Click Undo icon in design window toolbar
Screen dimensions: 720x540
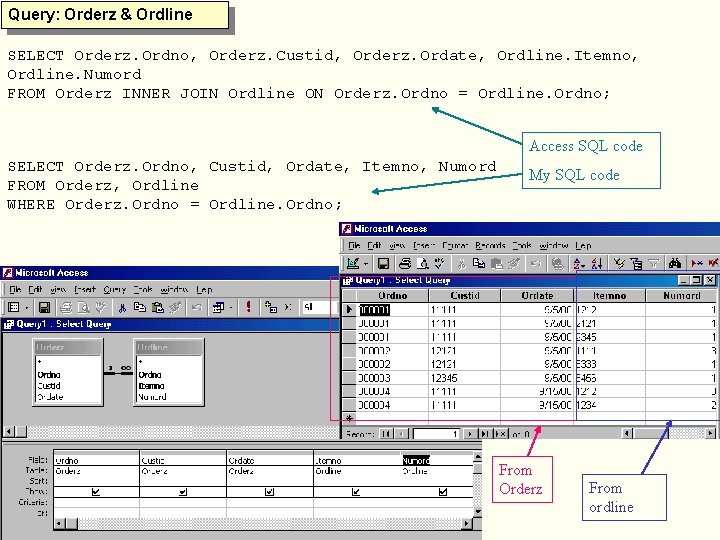pyautogui.click(x=197, y=307)
